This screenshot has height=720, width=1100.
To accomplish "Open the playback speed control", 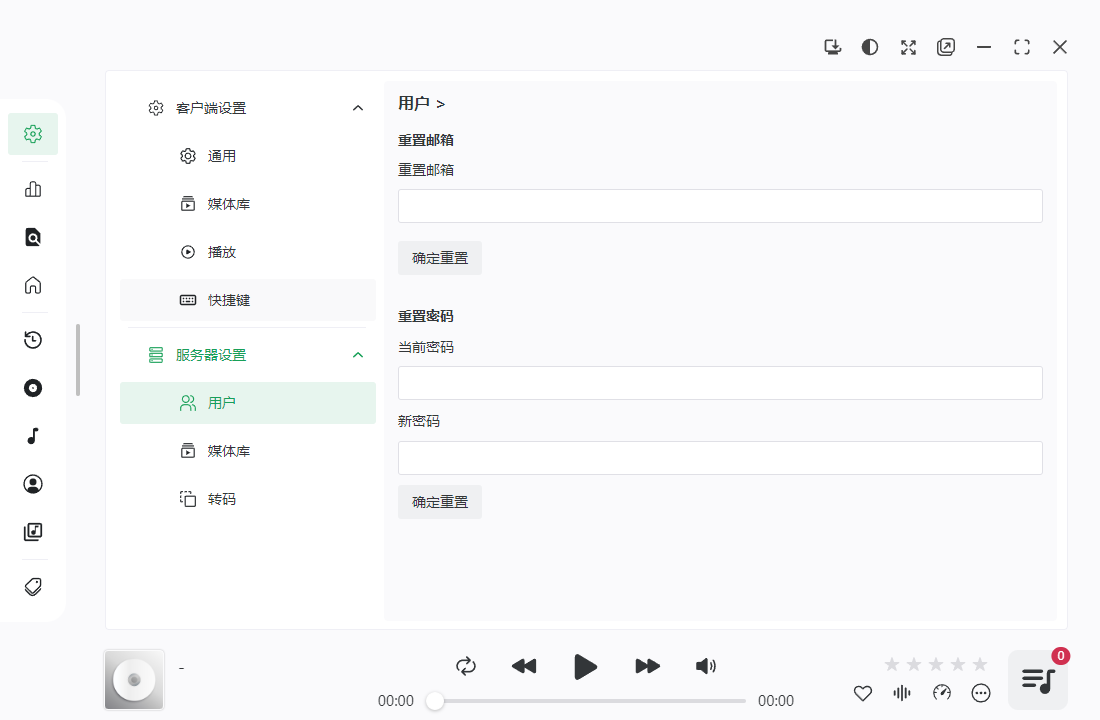I will click(941, 692).
